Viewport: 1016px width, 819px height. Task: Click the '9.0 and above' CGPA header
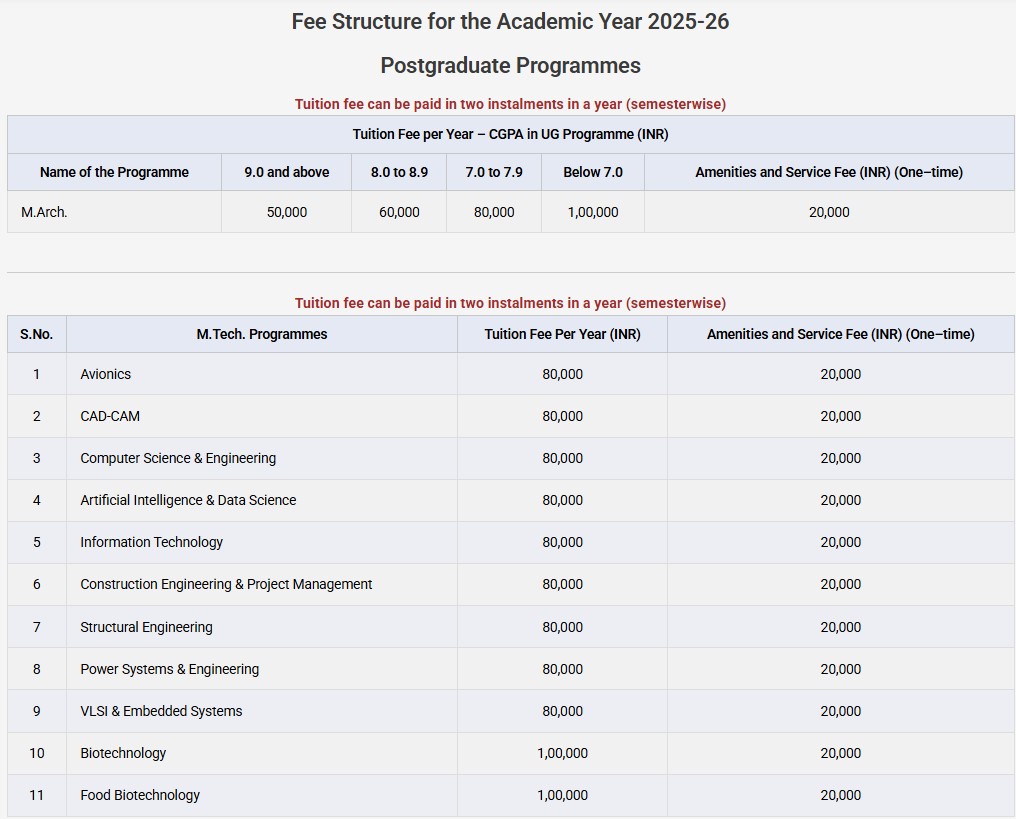(x=286, y=172)
